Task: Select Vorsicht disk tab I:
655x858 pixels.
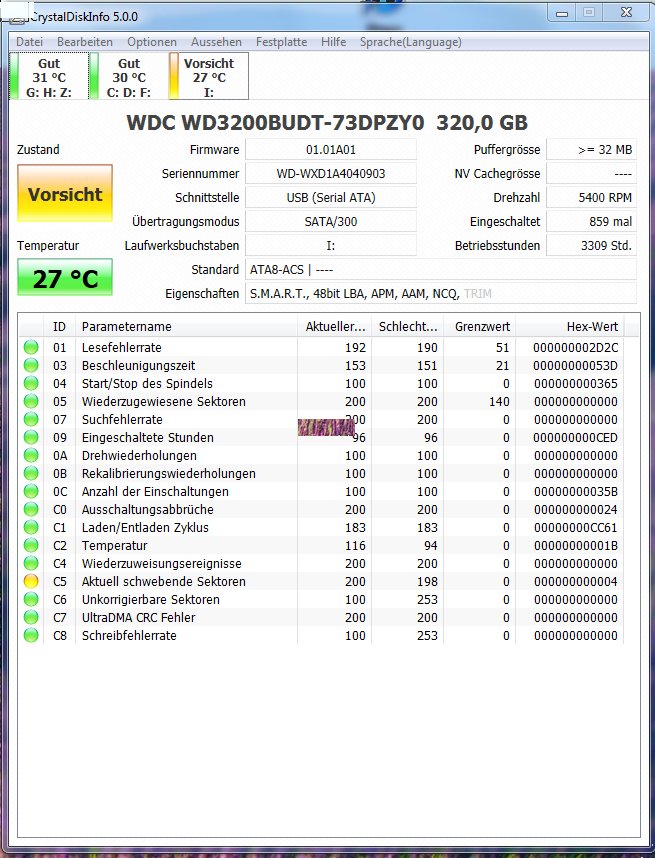Action: click(209, 76)
